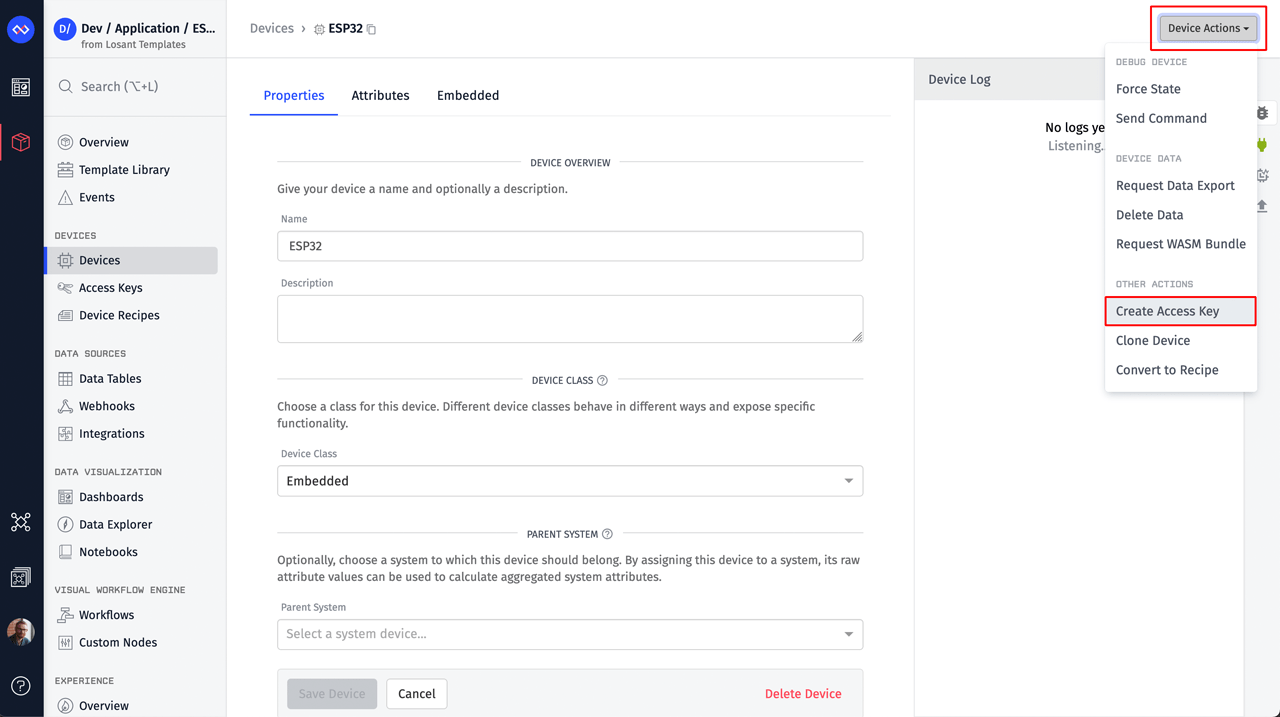The image size is (1280, 717).
Task: Select Request WASM Bundle menu item
Action: (x=1180, y=244)
